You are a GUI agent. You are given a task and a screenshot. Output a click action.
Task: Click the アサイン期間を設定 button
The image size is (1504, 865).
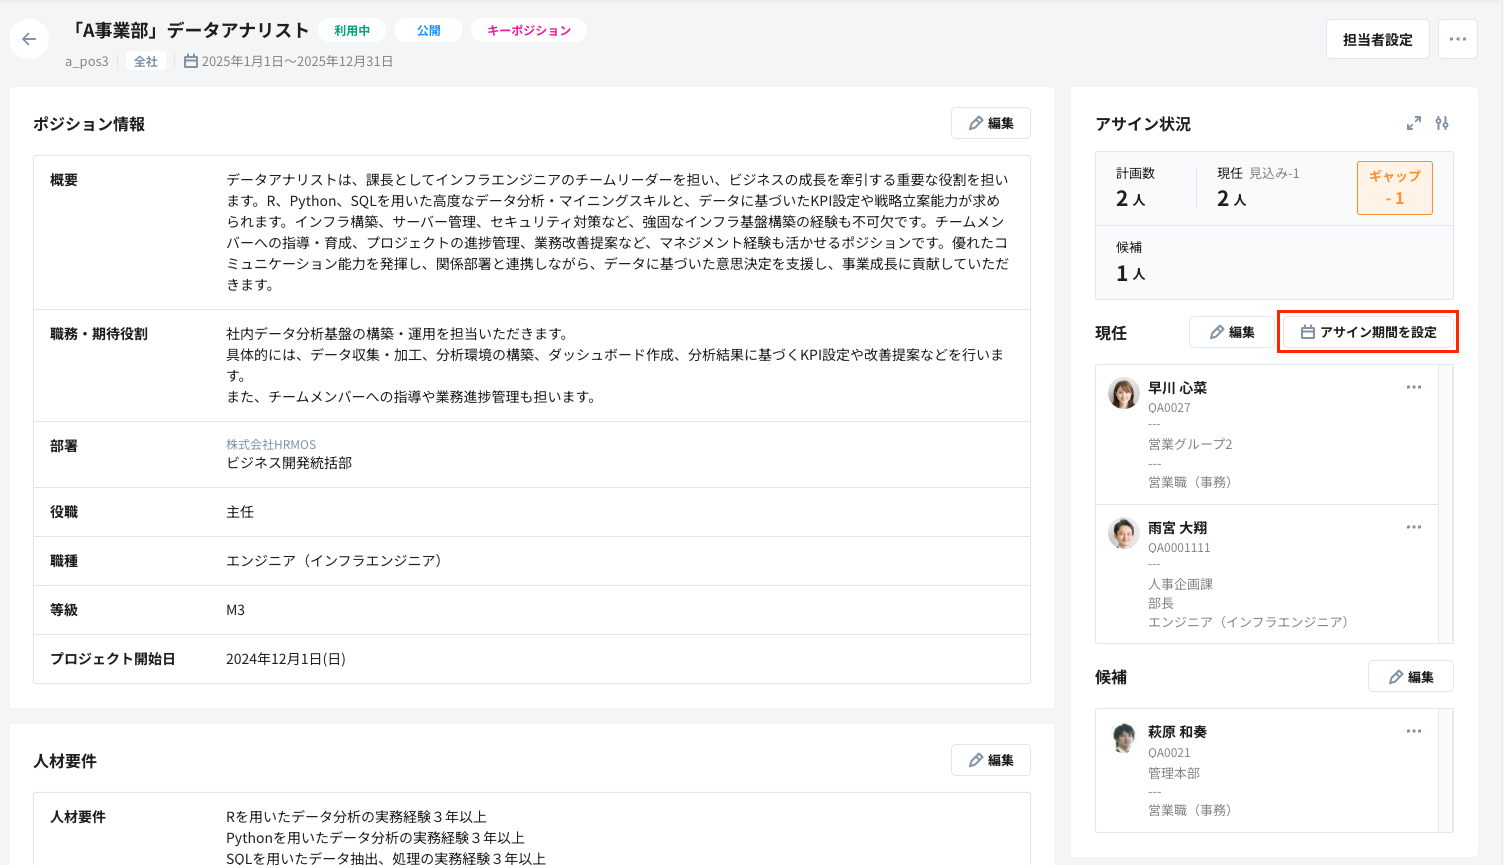(1367, 331)
